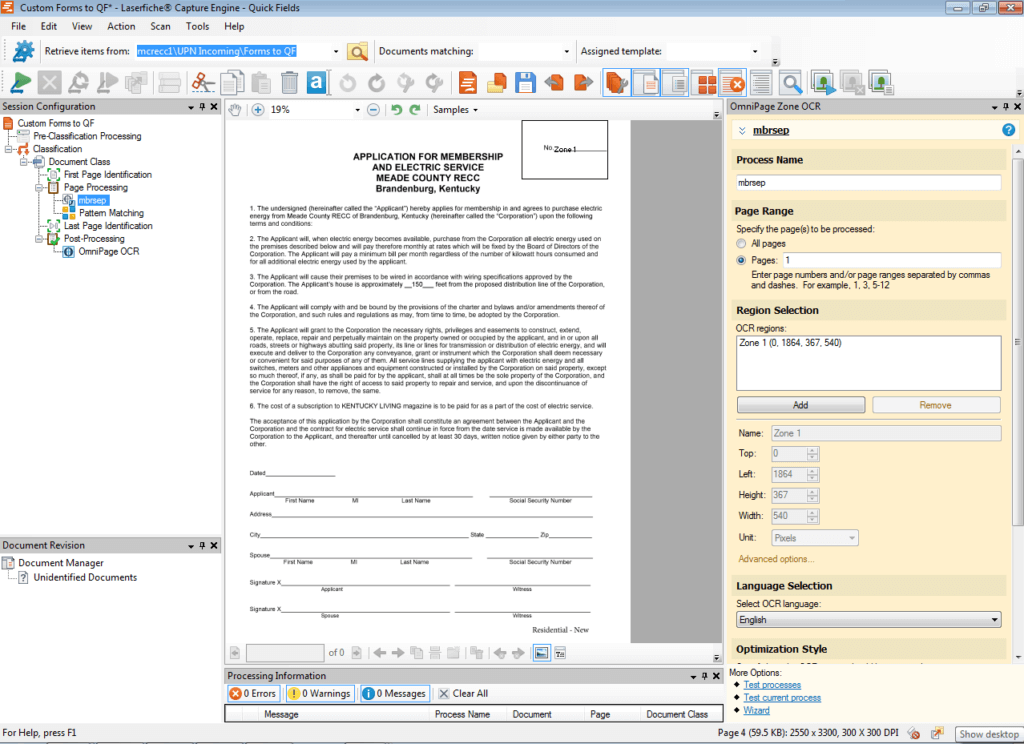
Task: Collapse the mbrsep section chevron
Action: (x=742, y=131)
